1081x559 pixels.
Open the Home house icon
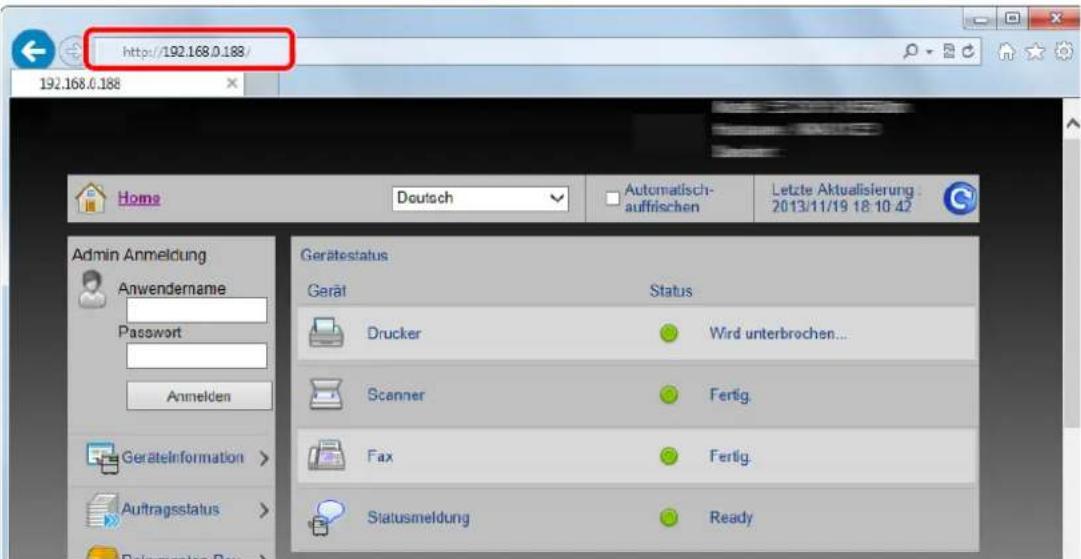point(93,199)
